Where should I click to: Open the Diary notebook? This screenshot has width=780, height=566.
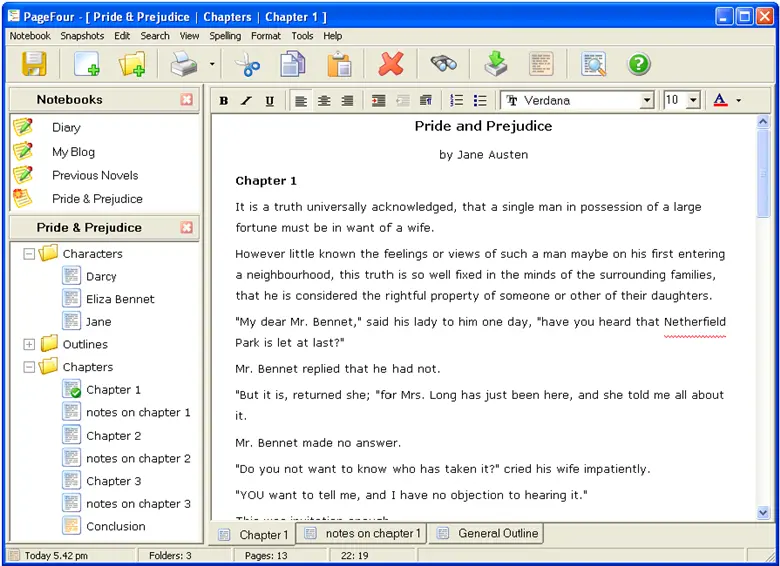pyautogui.click(x=66, y=127)
